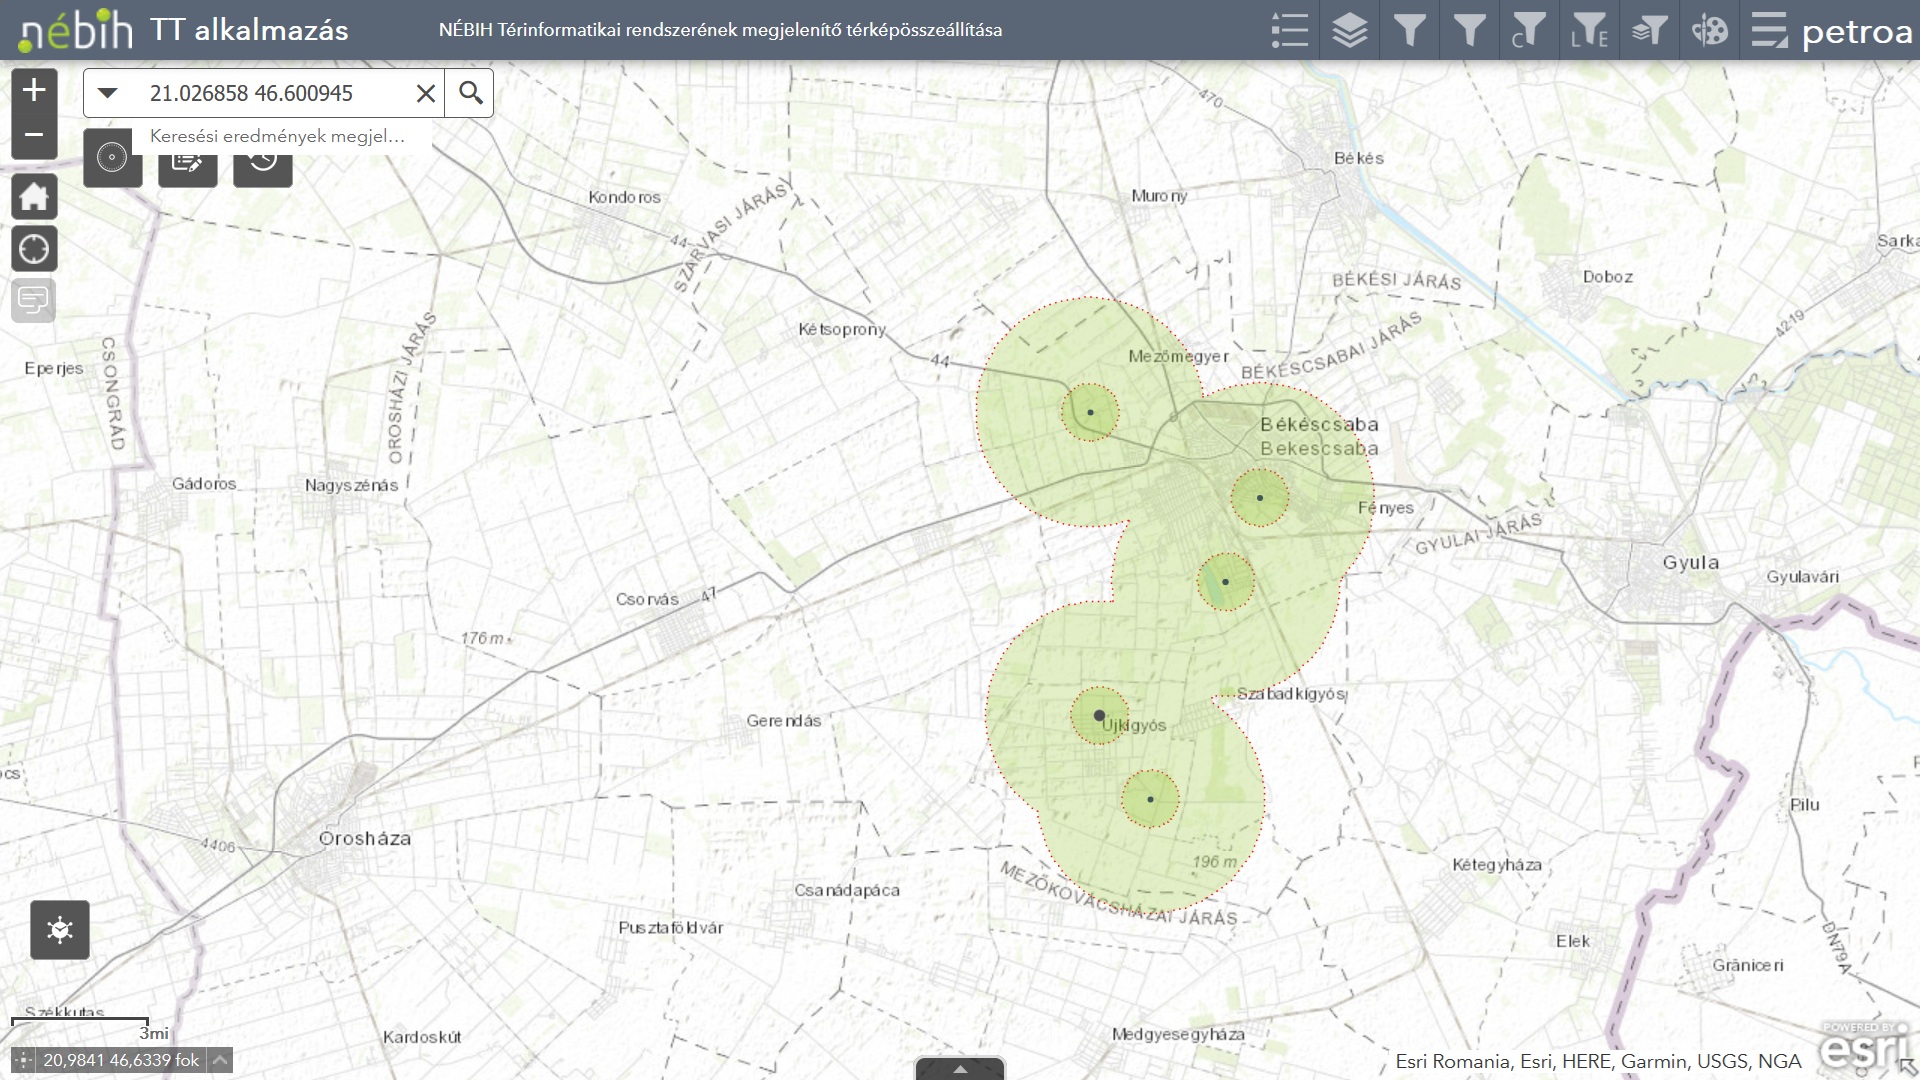Open the legend list widget
The image size is (1920, 1080).
(1289, 30)
